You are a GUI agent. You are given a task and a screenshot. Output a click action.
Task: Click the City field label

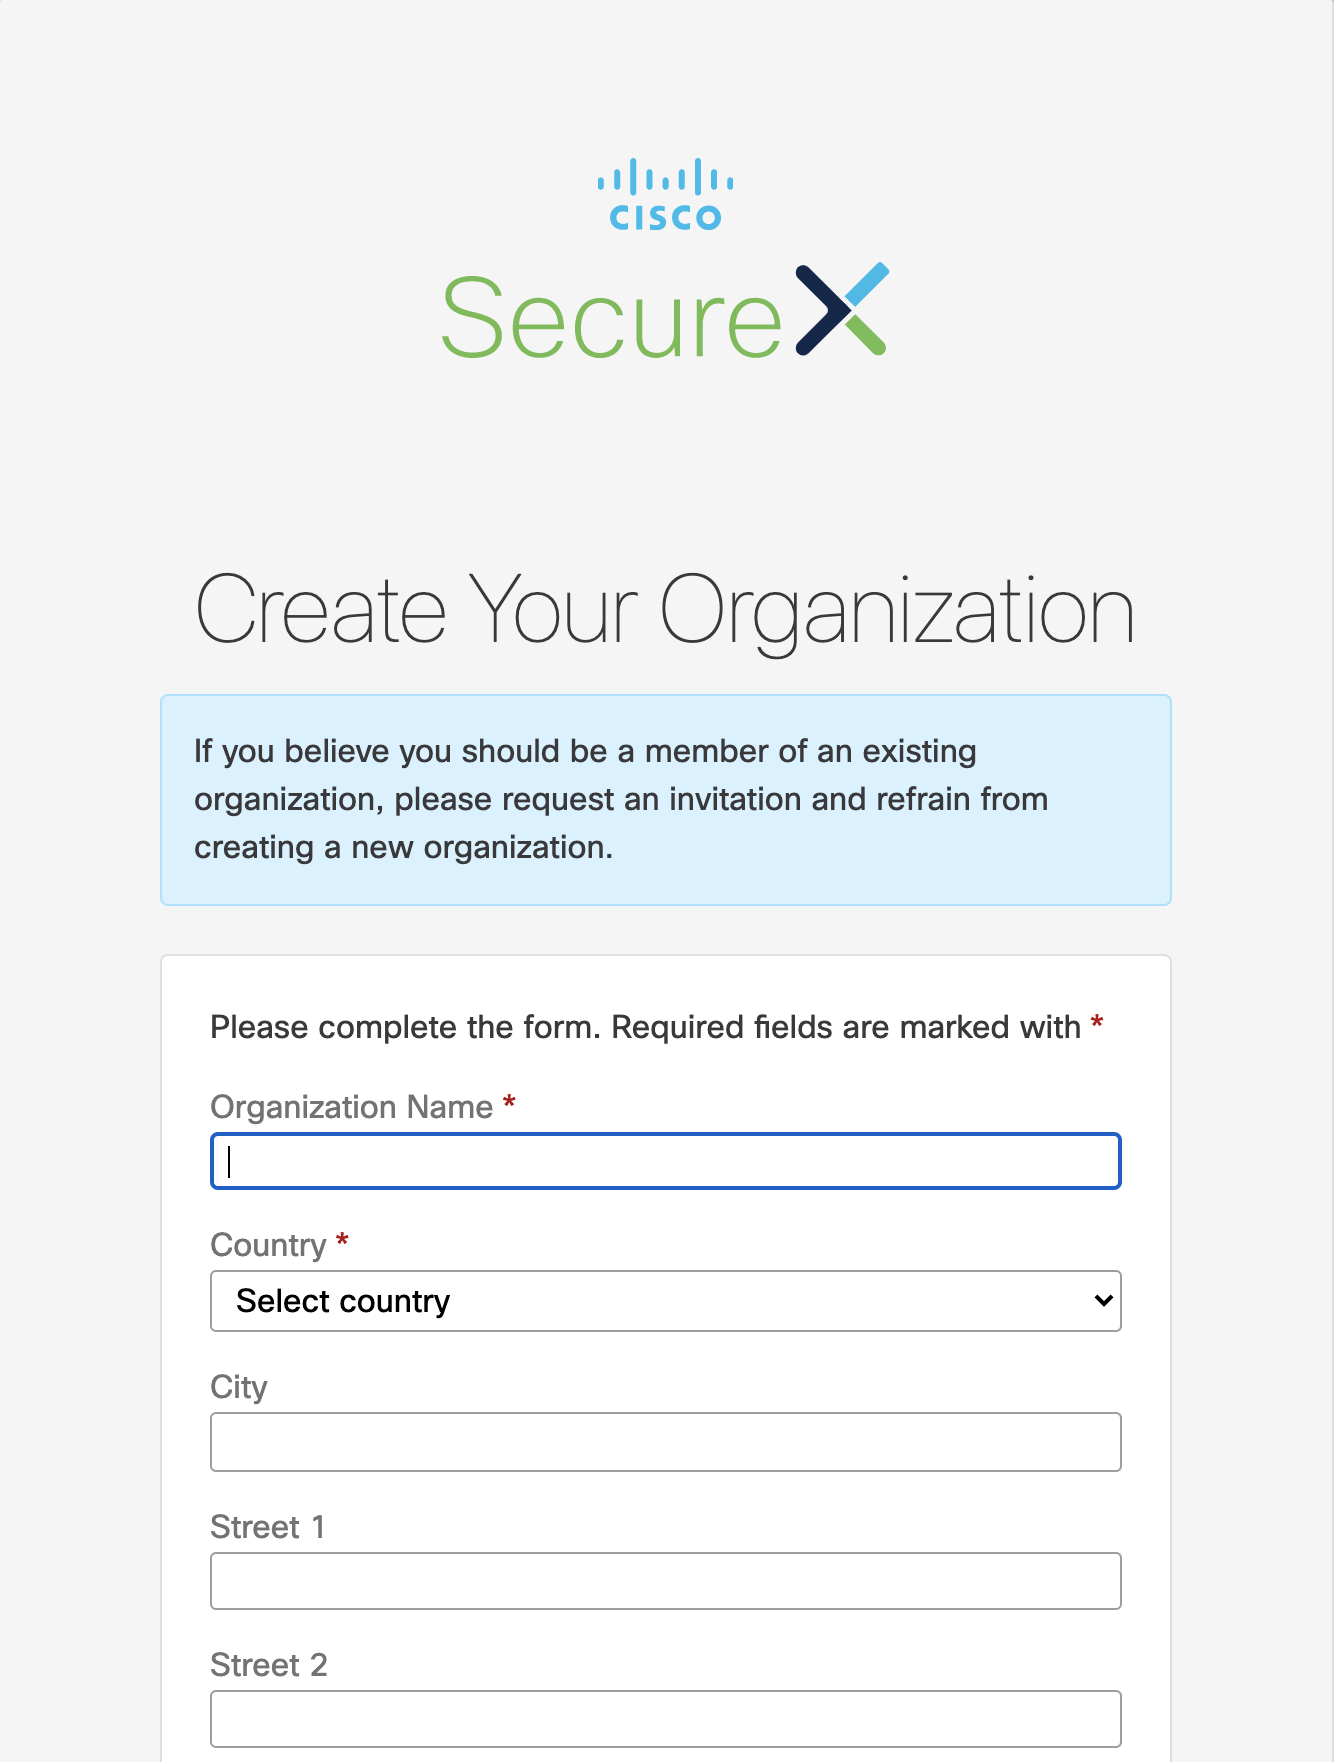tap(239, 1387)
